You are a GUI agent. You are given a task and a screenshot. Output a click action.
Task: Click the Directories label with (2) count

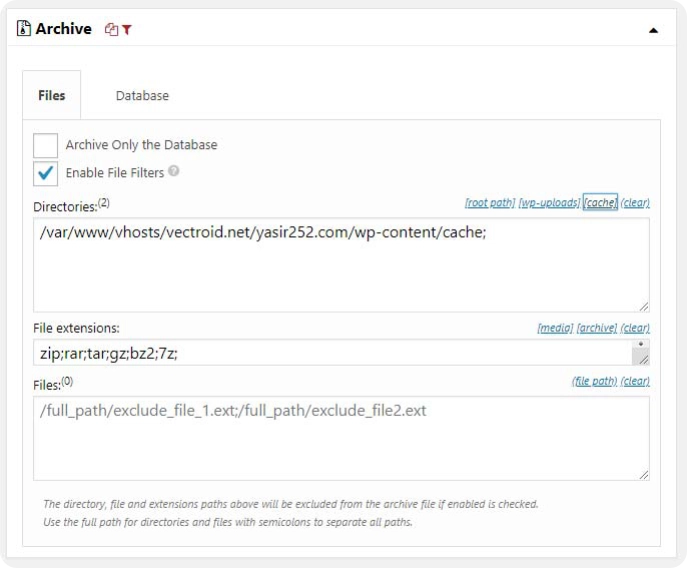click(x=71, y=205)
